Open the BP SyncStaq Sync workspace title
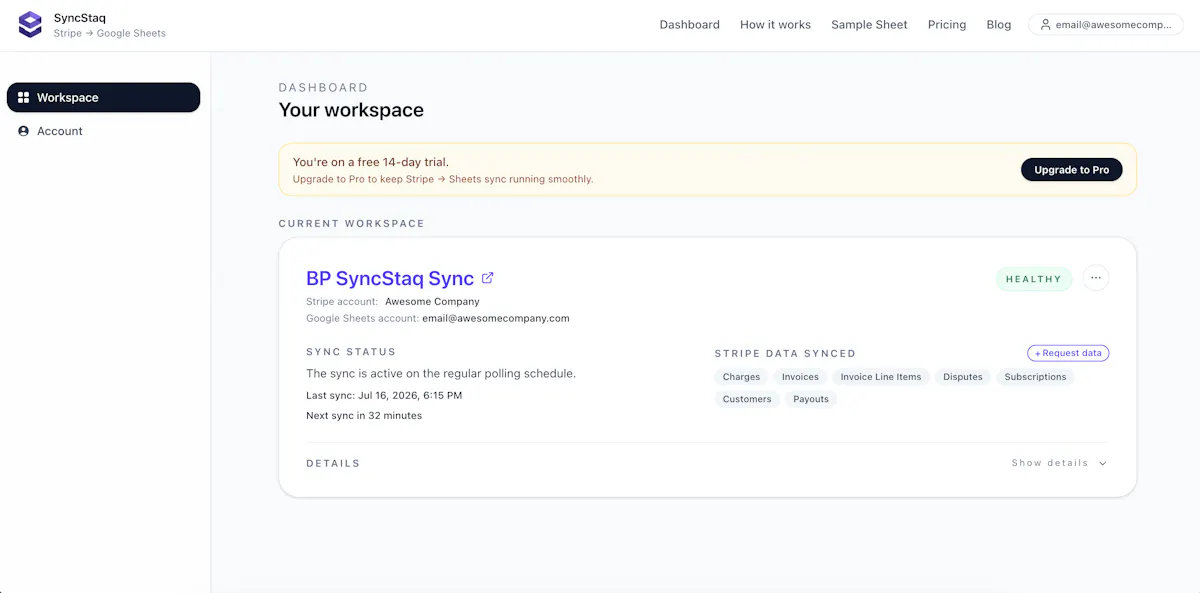The width and height of the screenshot is (1200, 593). click(390, 278)
